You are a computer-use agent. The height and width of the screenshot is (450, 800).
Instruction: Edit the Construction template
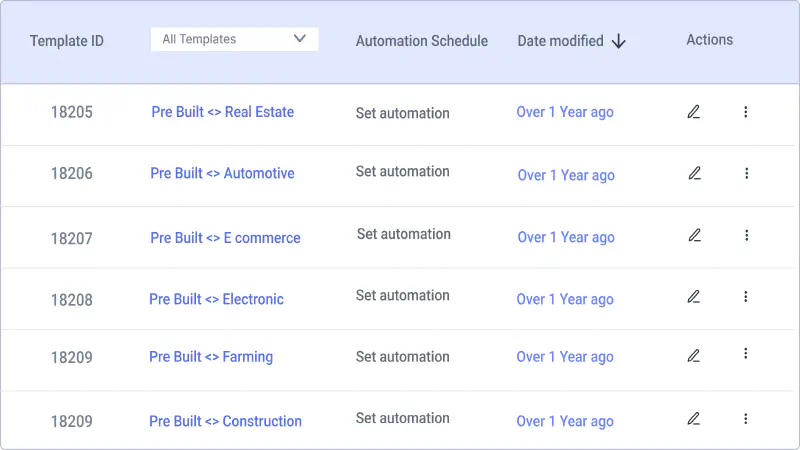[693, 419]
